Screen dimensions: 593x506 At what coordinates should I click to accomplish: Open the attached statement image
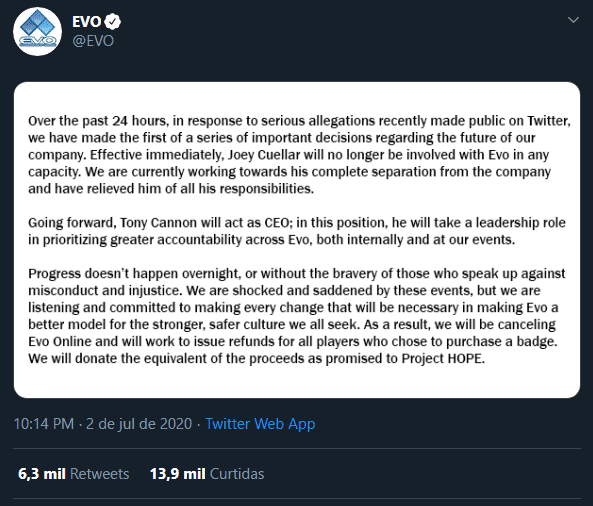pyautogui.click(x=297, y=240)
